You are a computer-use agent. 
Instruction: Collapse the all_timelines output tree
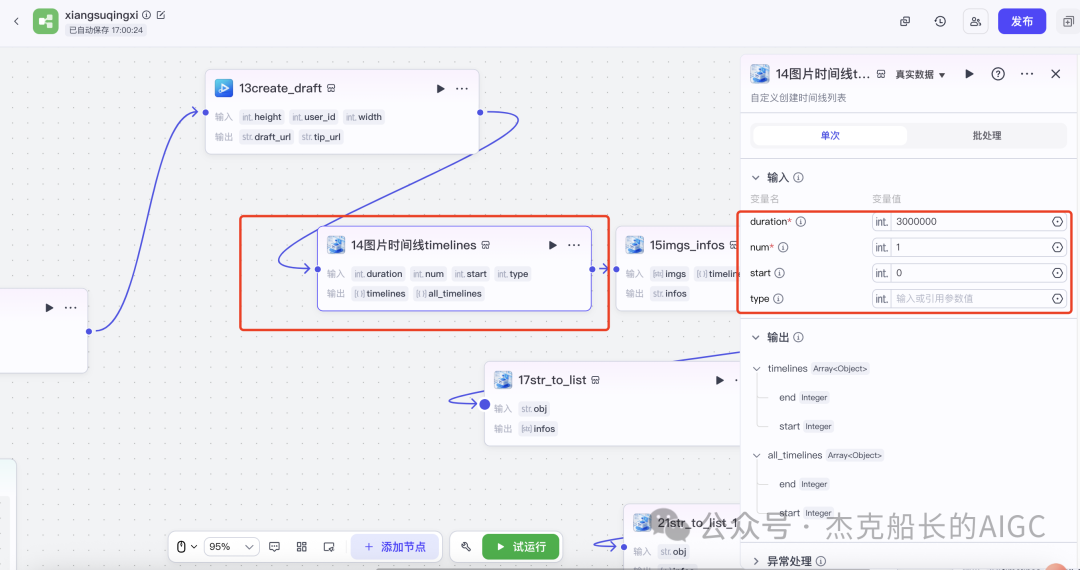point(757,455)
